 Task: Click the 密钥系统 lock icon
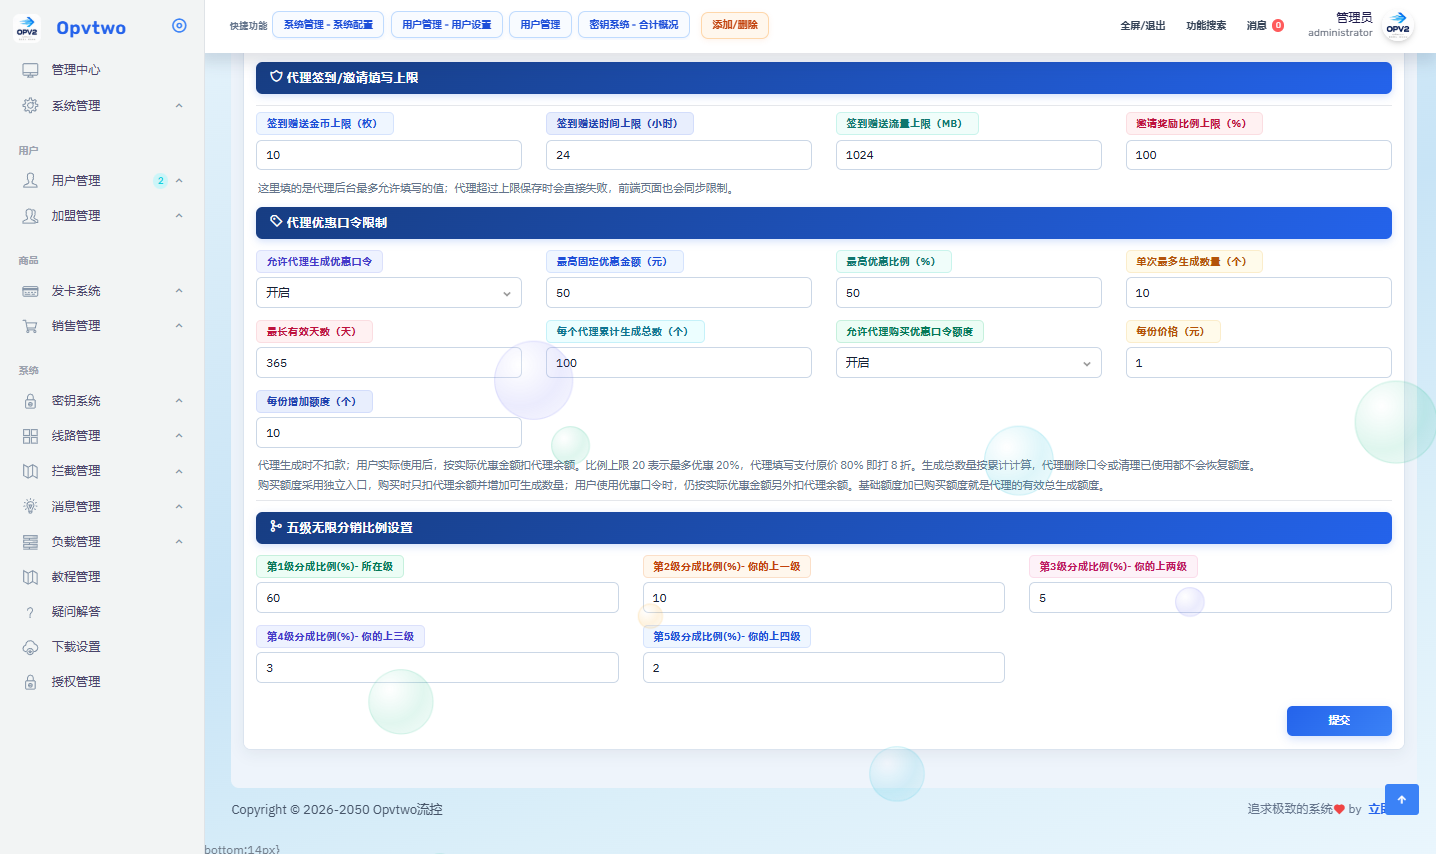[31, 401]
